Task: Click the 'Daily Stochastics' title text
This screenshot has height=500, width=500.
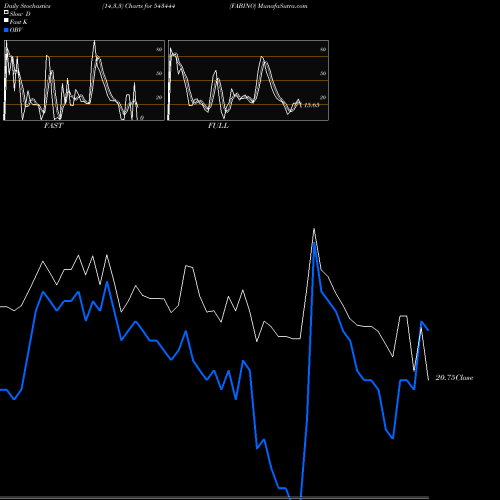Action: 27,6
